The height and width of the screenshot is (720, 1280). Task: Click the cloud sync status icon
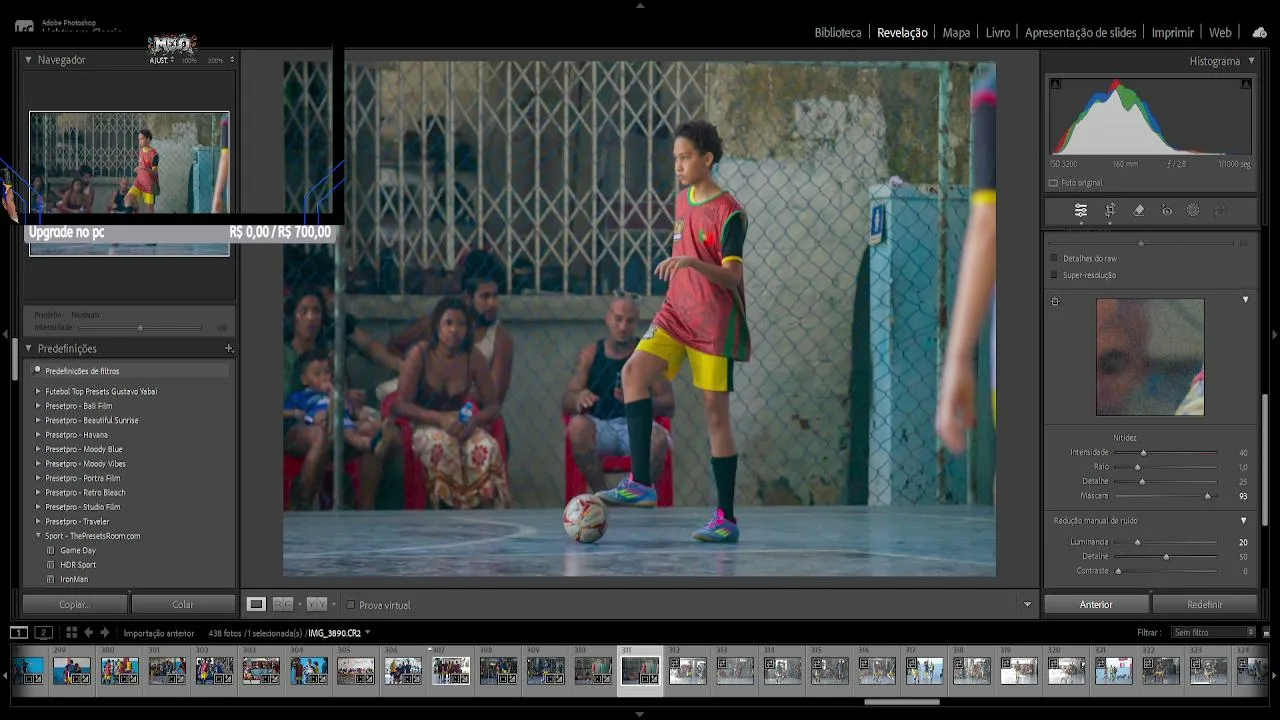point(1259,32)
